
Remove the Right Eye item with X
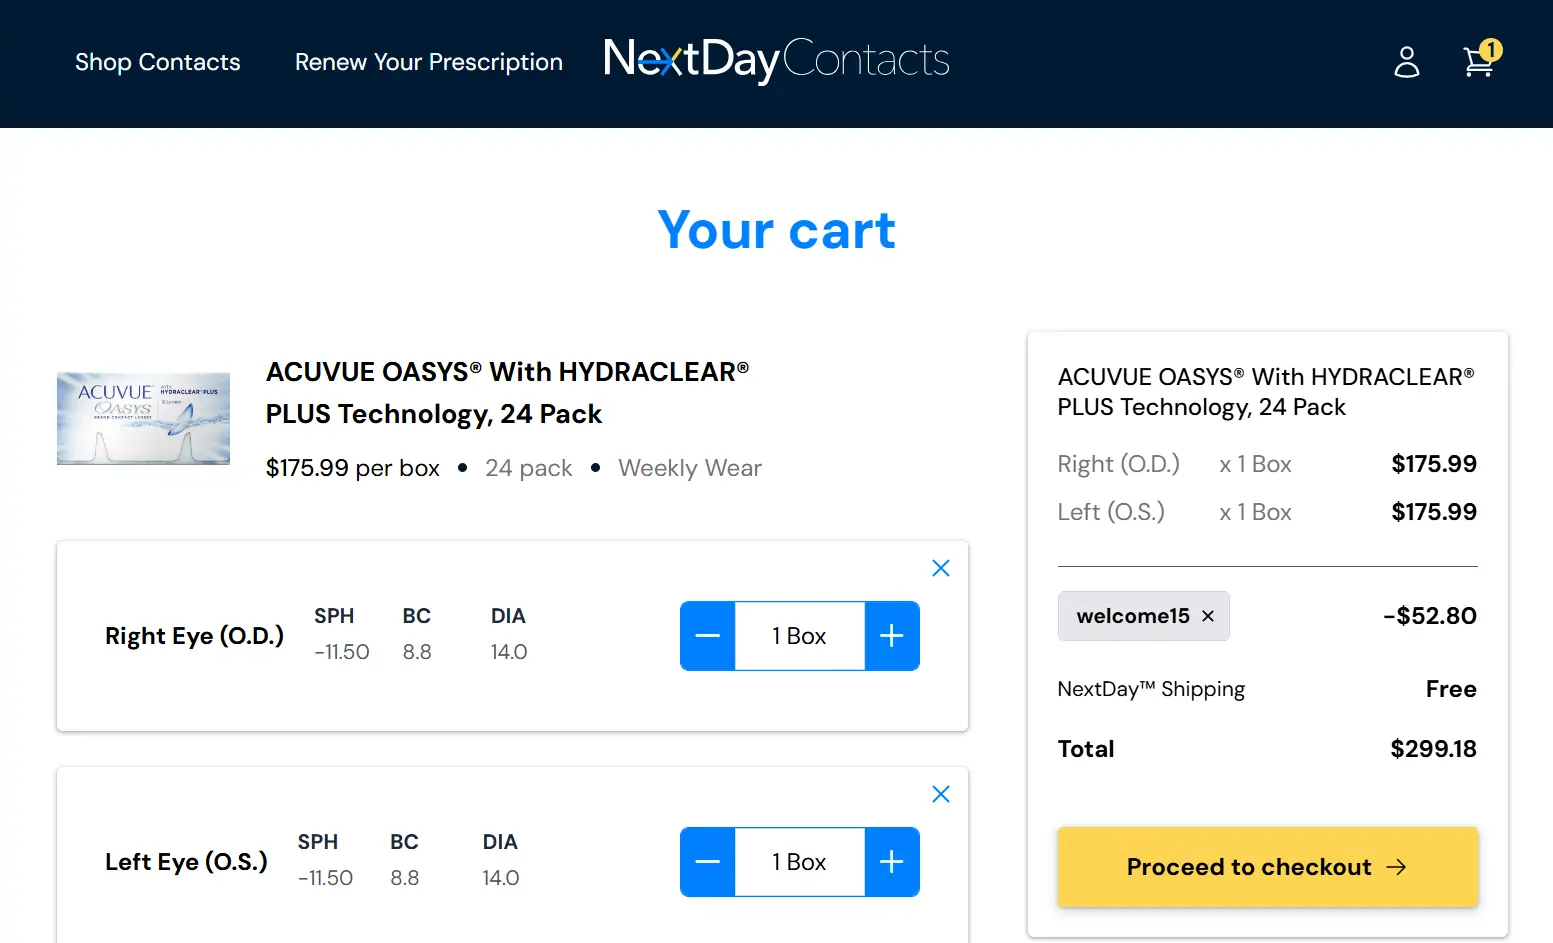pyautogui.click(x=940, y=568)
